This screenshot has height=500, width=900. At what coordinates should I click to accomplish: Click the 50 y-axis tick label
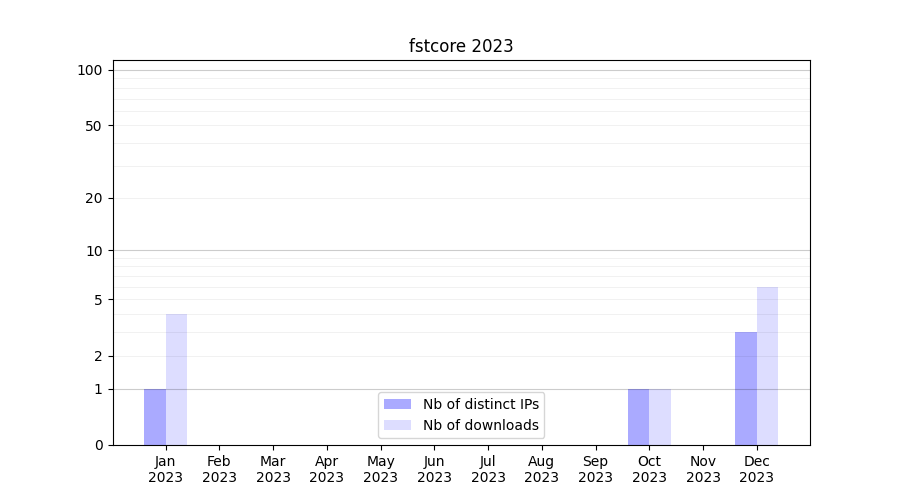tap(94, 126)
